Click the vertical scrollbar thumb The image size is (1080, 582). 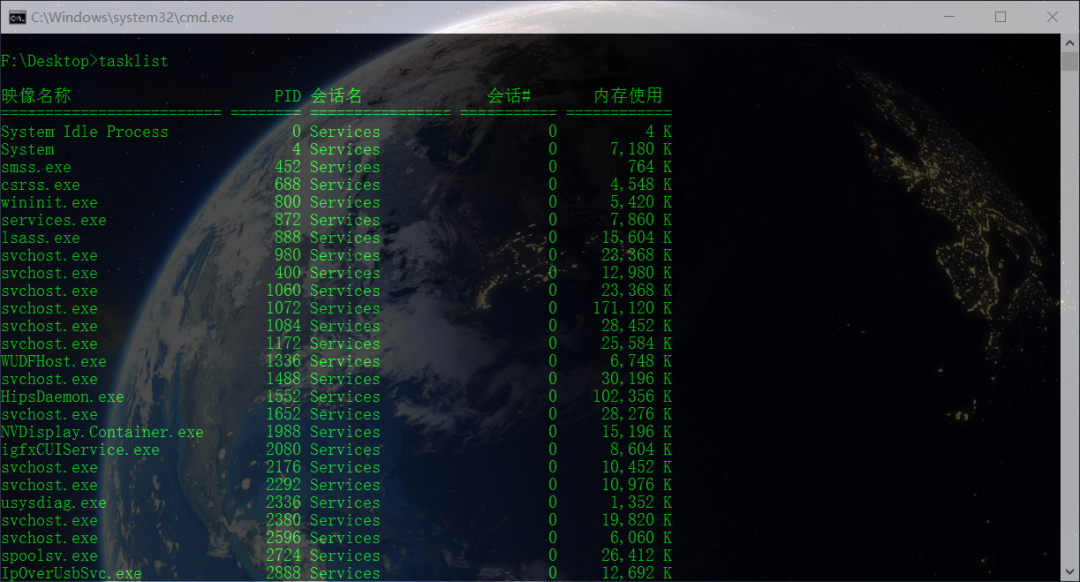pyautogui.click(x=1070, y=62)
